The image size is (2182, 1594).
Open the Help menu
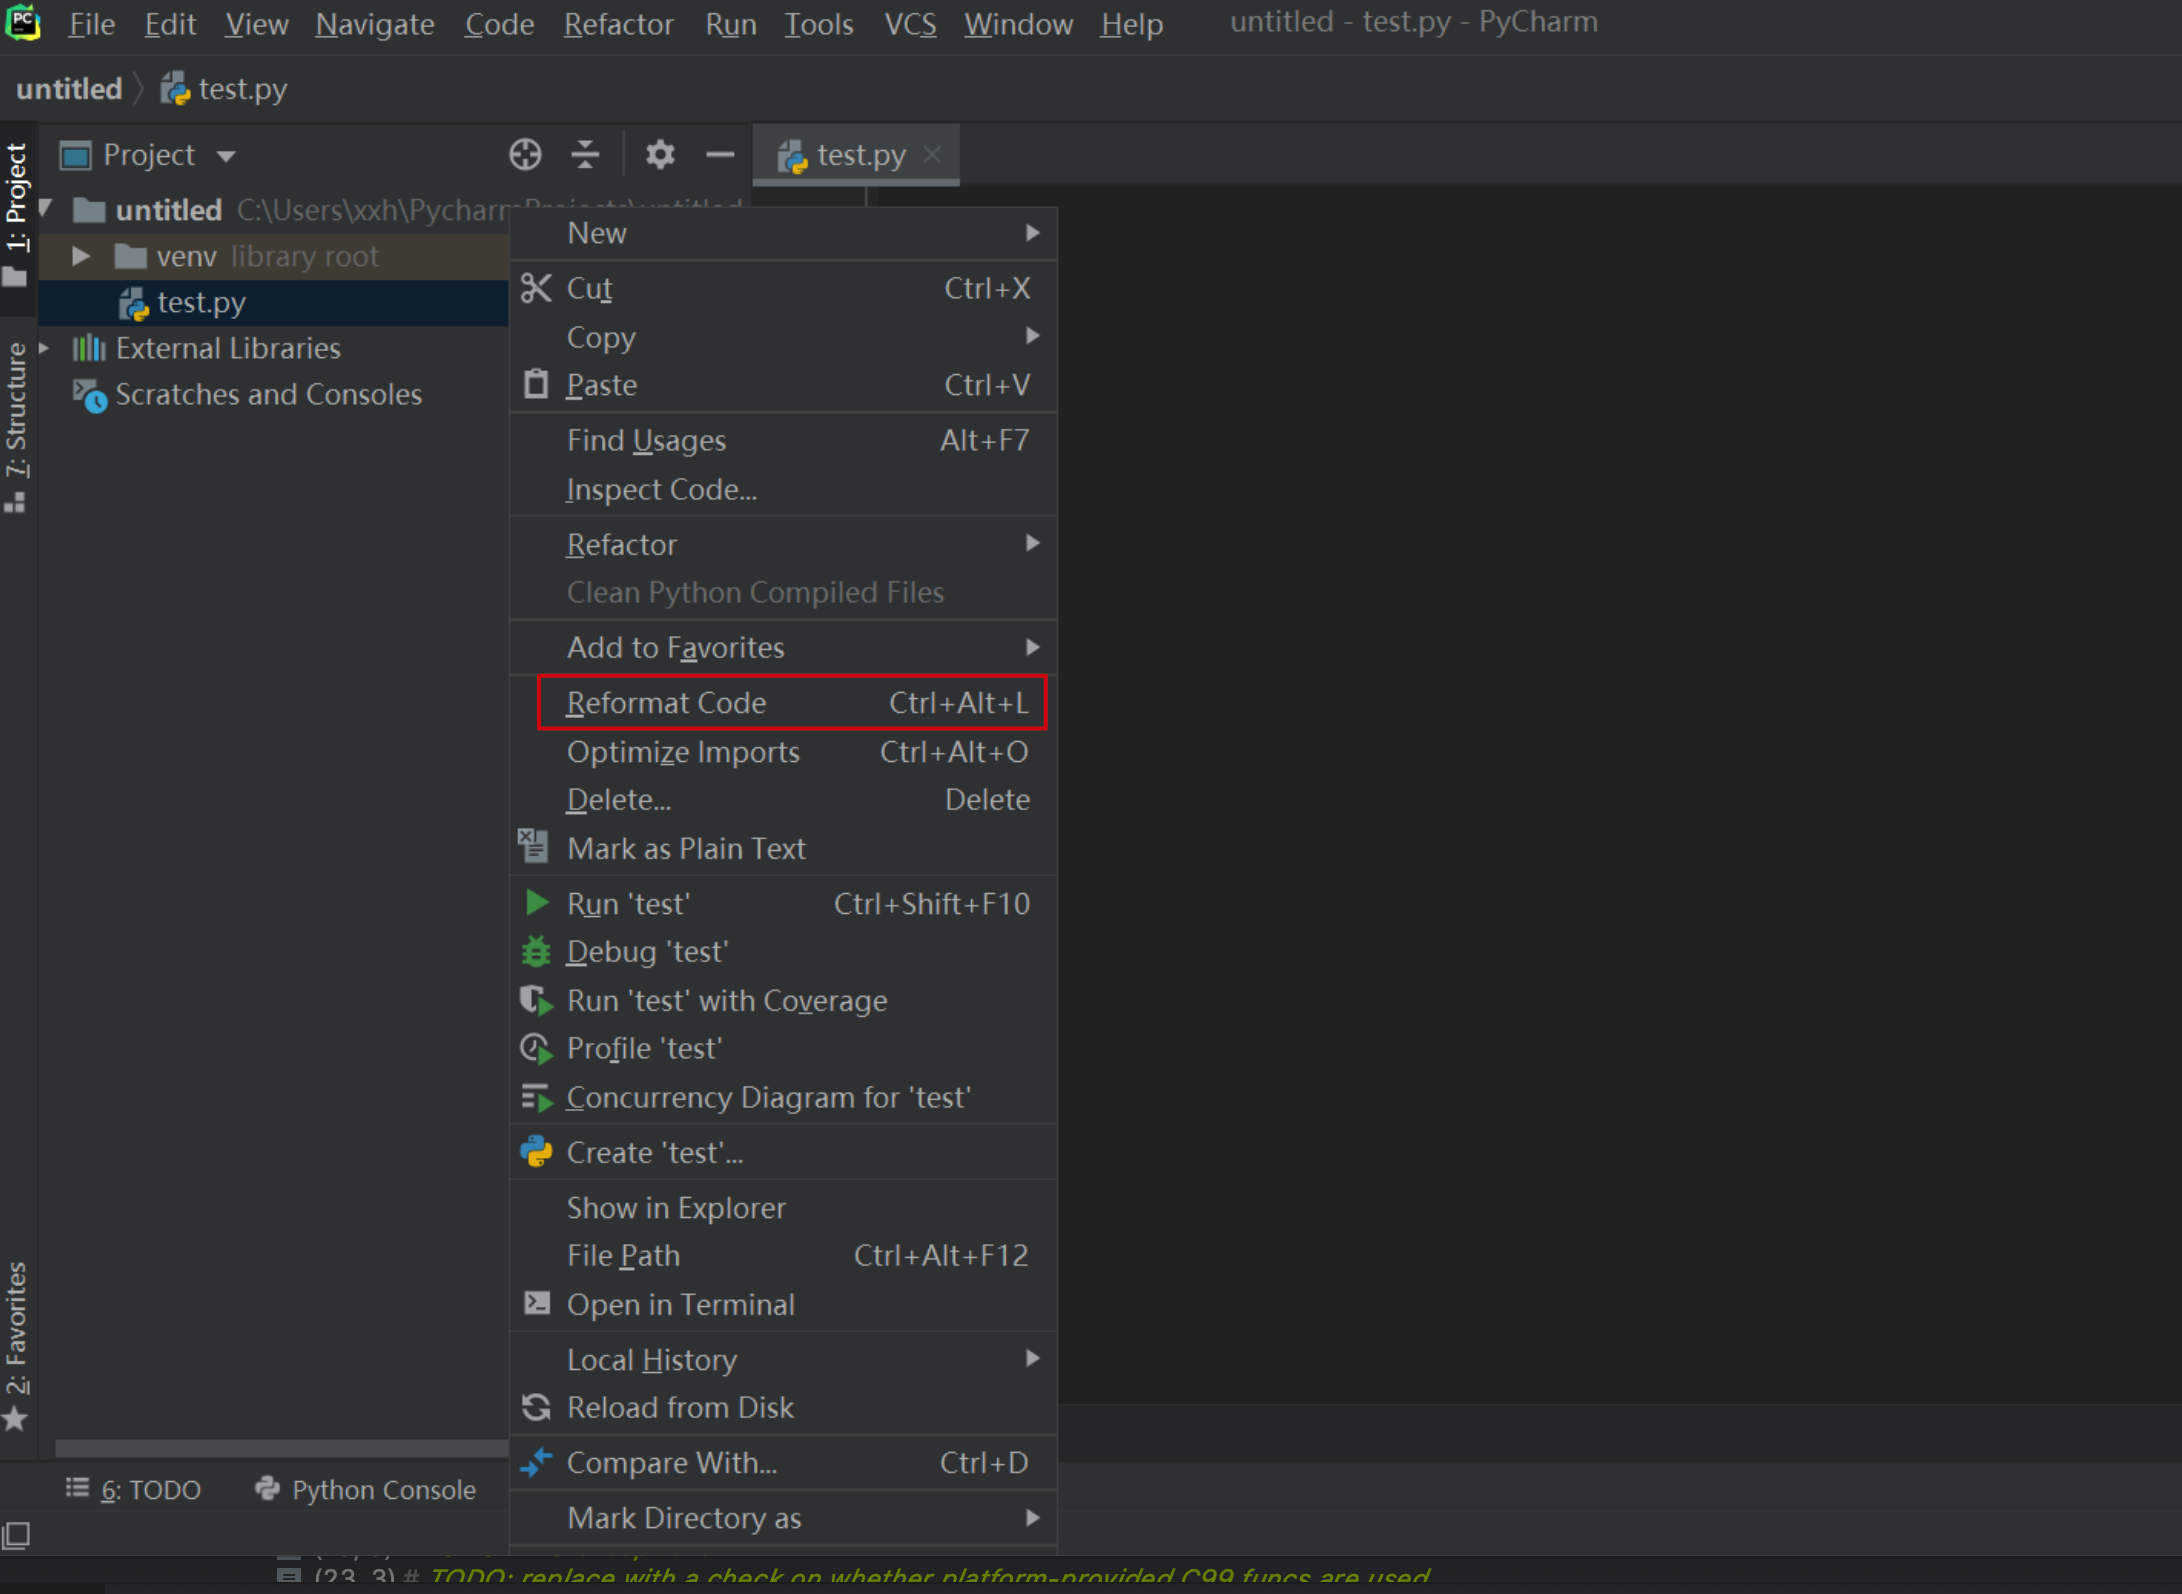tap(1131, 23)
